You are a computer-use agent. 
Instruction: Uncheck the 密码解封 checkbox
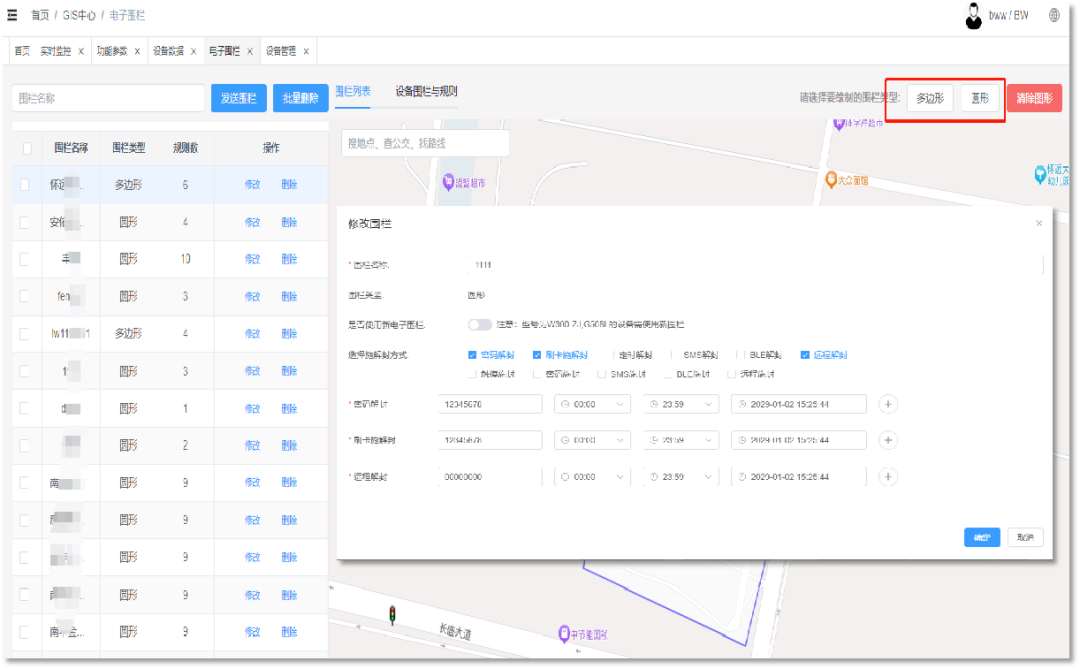coord(472,355)
